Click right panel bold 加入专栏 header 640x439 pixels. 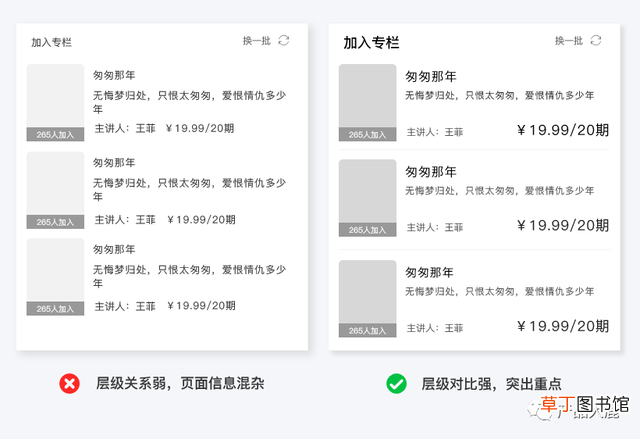tap(371, 42)
